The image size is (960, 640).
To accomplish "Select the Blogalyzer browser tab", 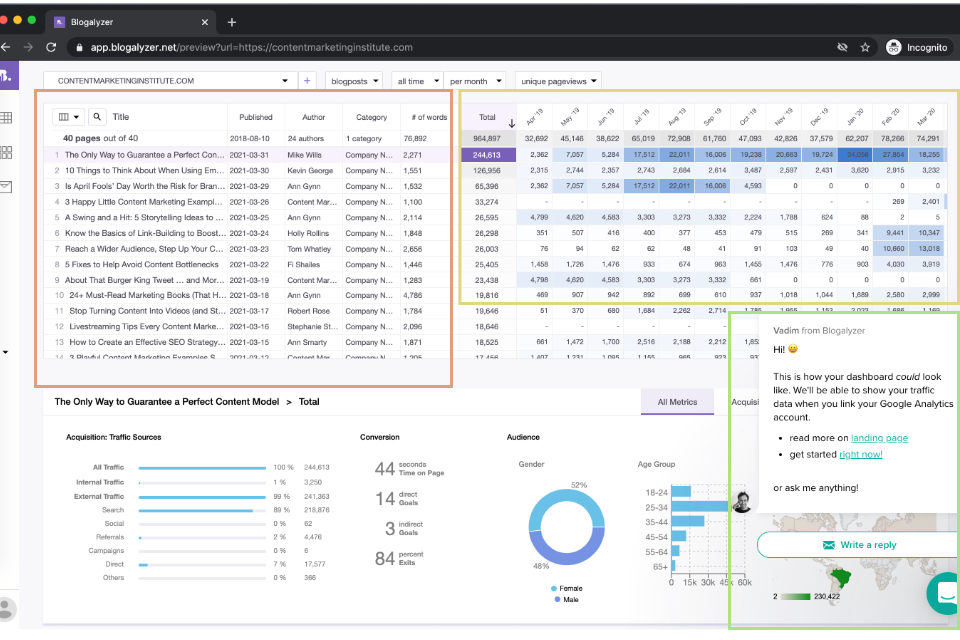I will [130, 22].
